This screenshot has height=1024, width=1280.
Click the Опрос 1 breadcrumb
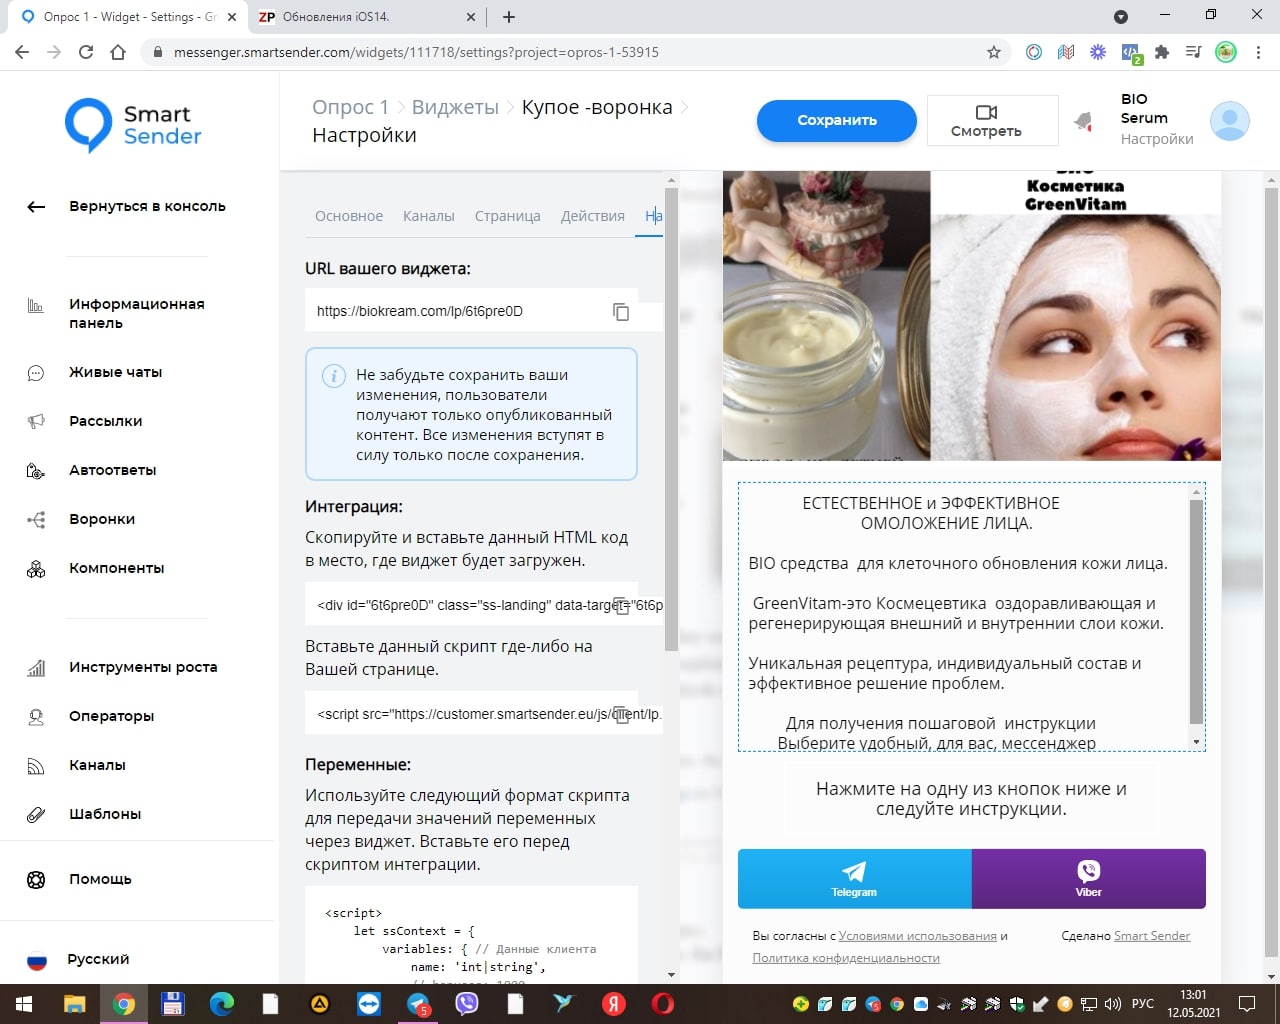click(350, 107)
